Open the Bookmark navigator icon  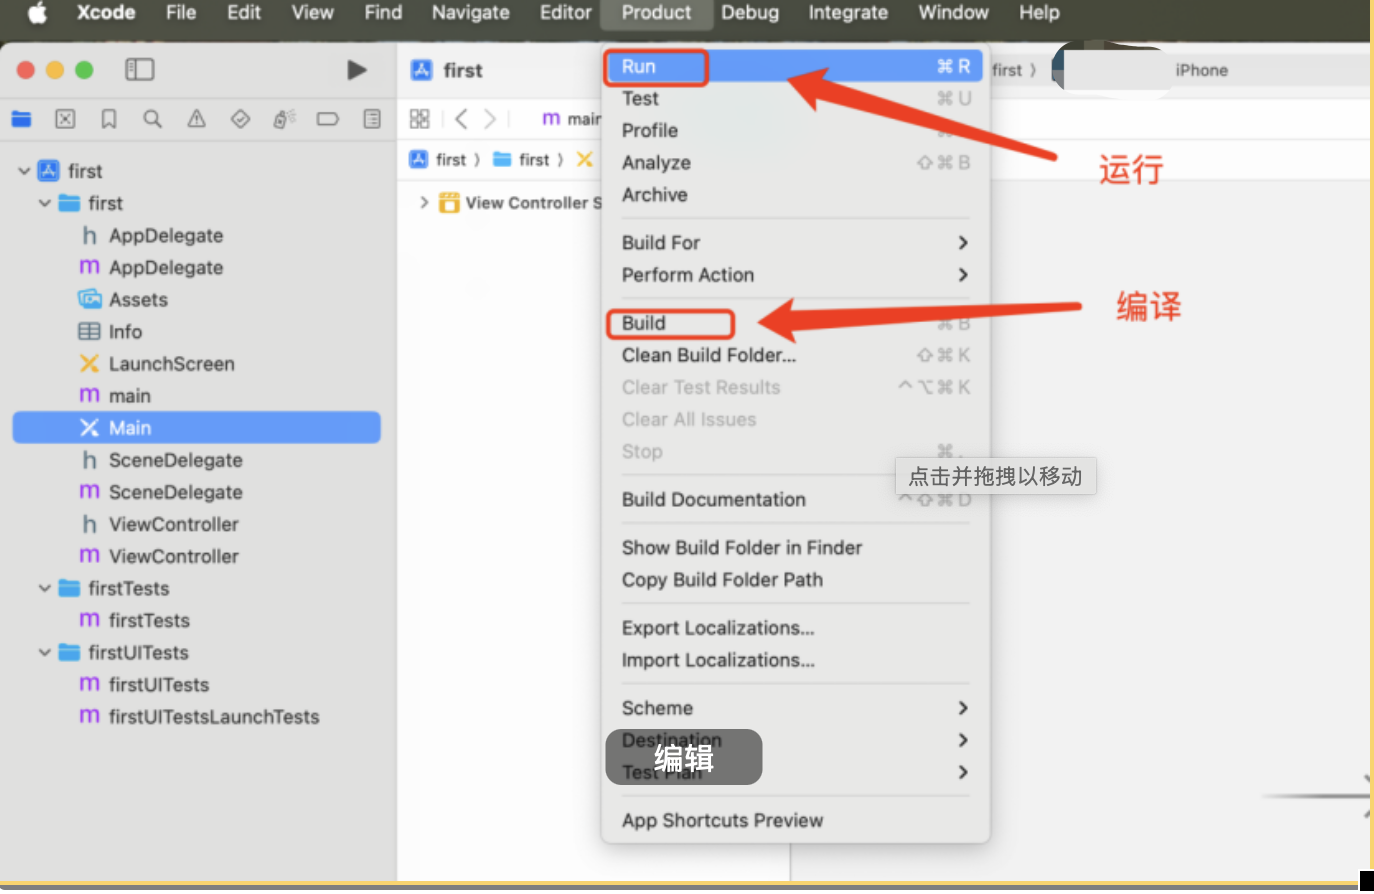tap(109, 119)
